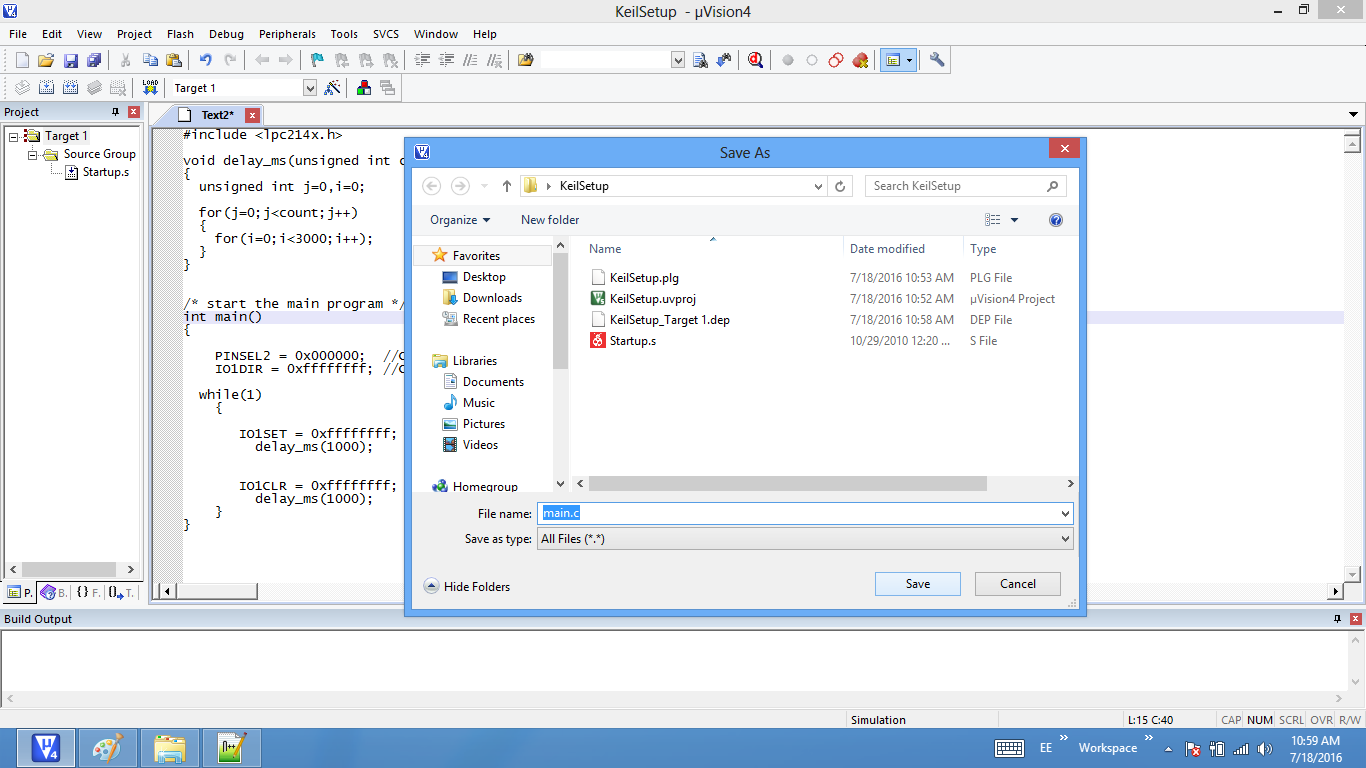Collapse folder pane via Hide Folders
Viewport: 1366px width, 768px height.
click(467, 587)
